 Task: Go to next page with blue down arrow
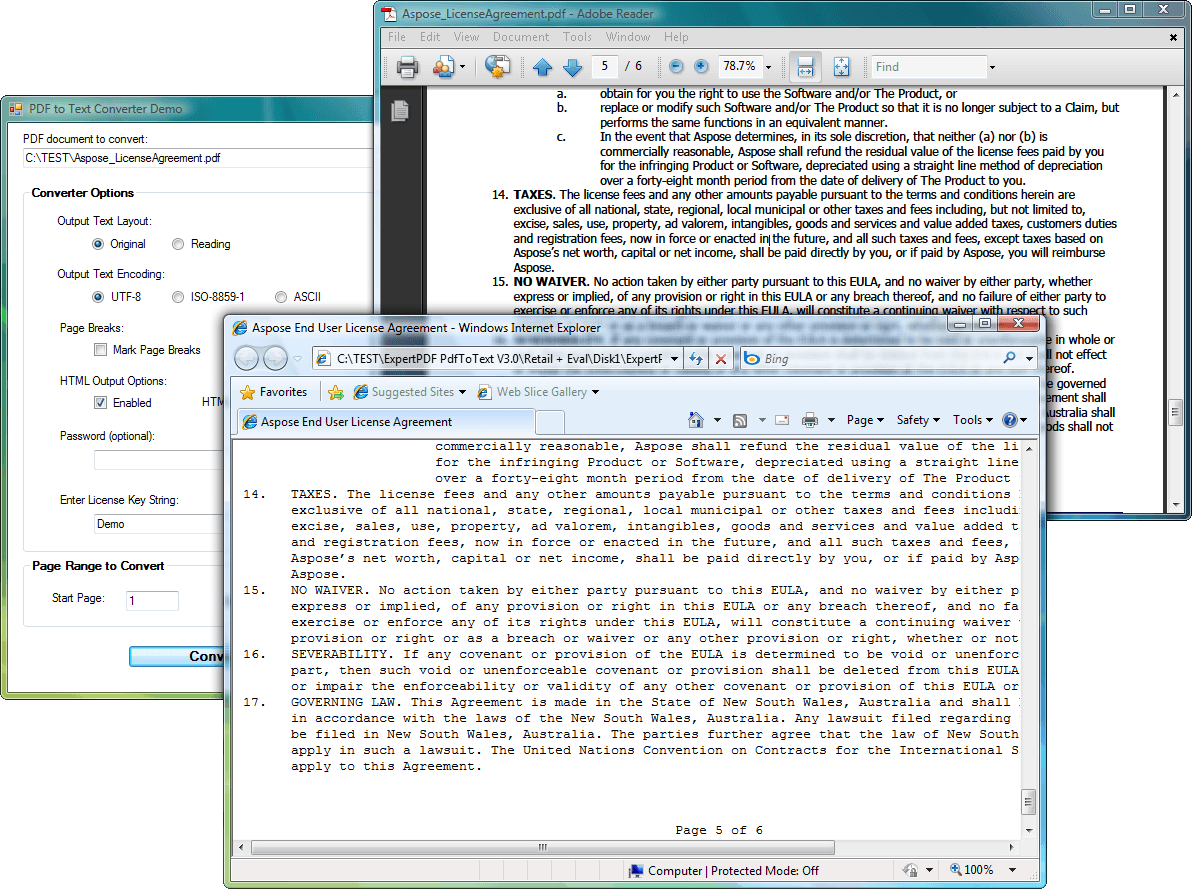572,67
